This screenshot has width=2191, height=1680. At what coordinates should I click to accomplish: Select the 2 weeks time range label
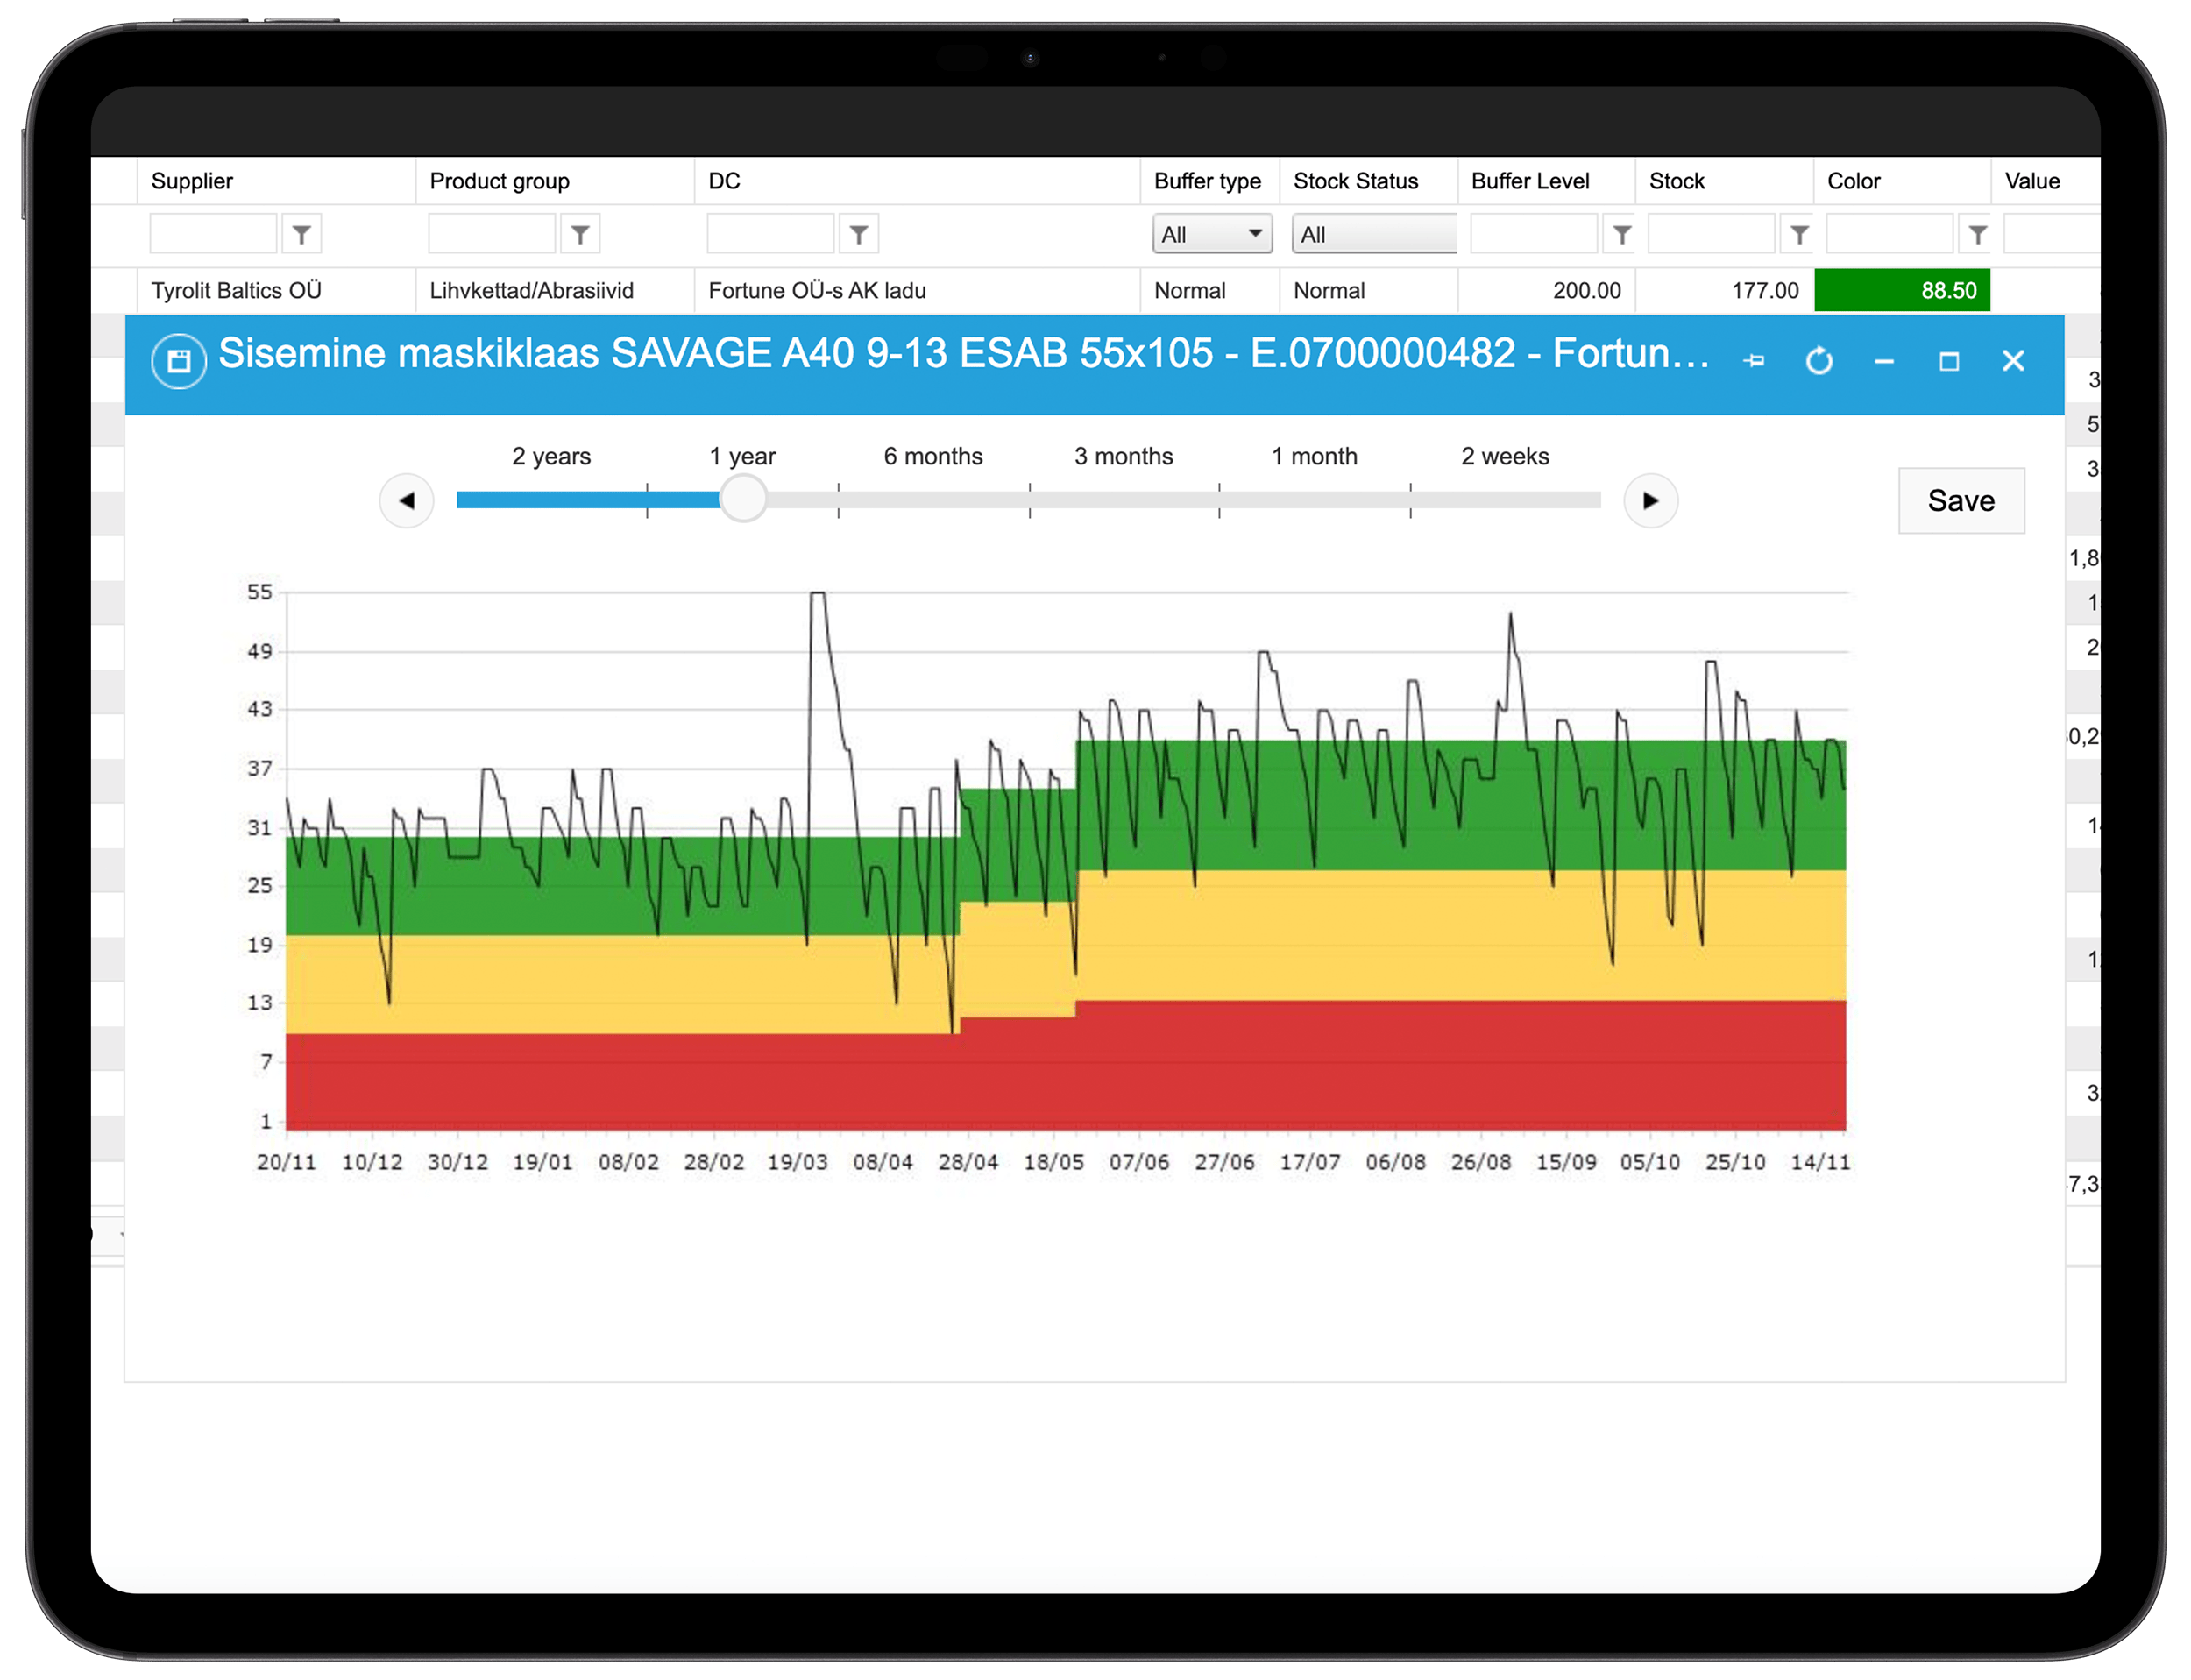(x=1504, y=456)
